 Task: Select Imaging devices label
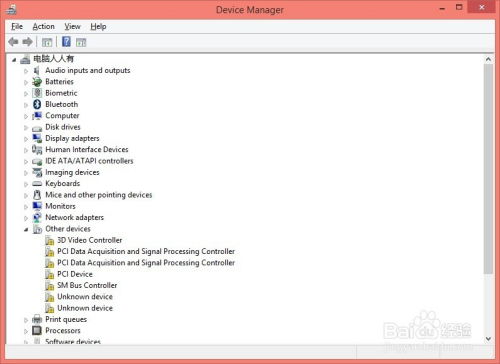(72, 172)
